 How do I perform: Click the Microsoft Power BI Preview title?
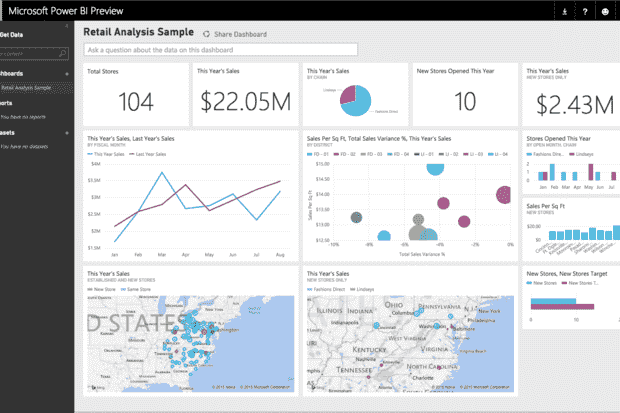[66, 11]
